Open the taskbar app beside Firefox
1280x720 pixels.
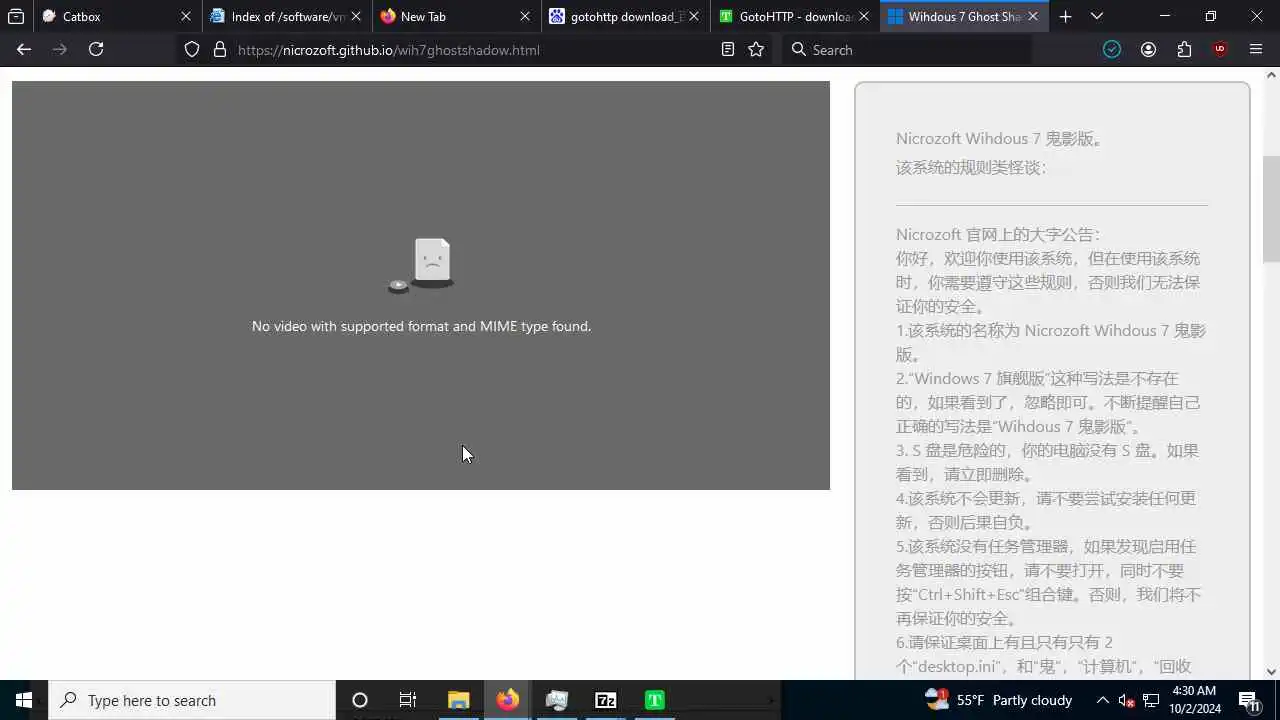point(557,700)
